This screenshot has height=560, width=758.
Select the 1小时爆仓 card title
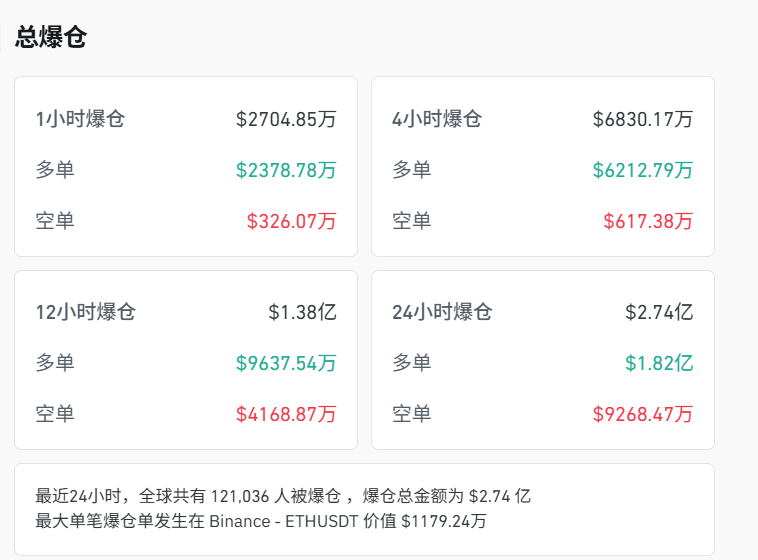pos(80,119)
